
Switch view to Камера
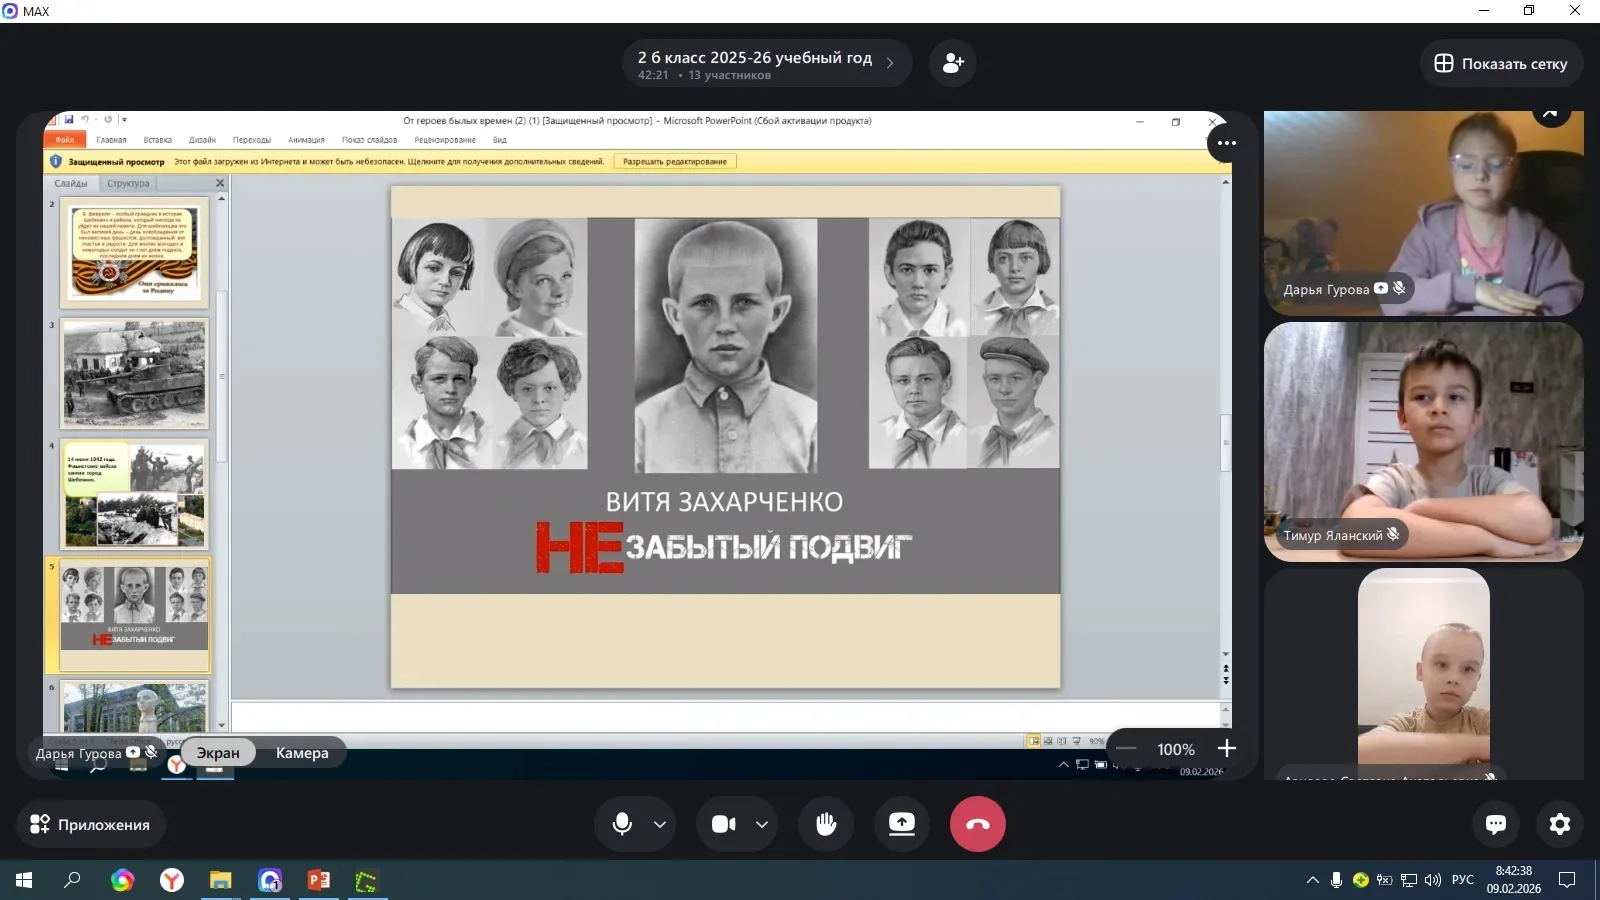coord(302,753)
